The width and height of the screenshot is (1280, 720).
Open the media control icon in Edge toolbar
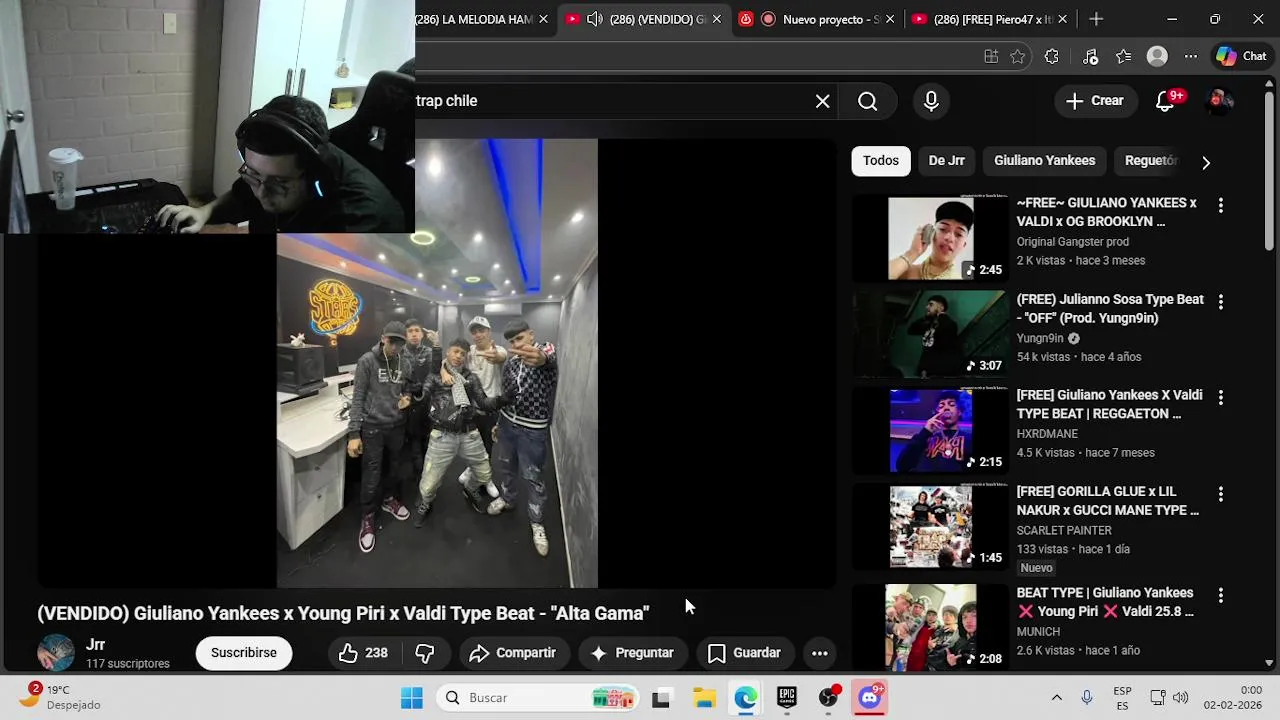[1090, 57]
